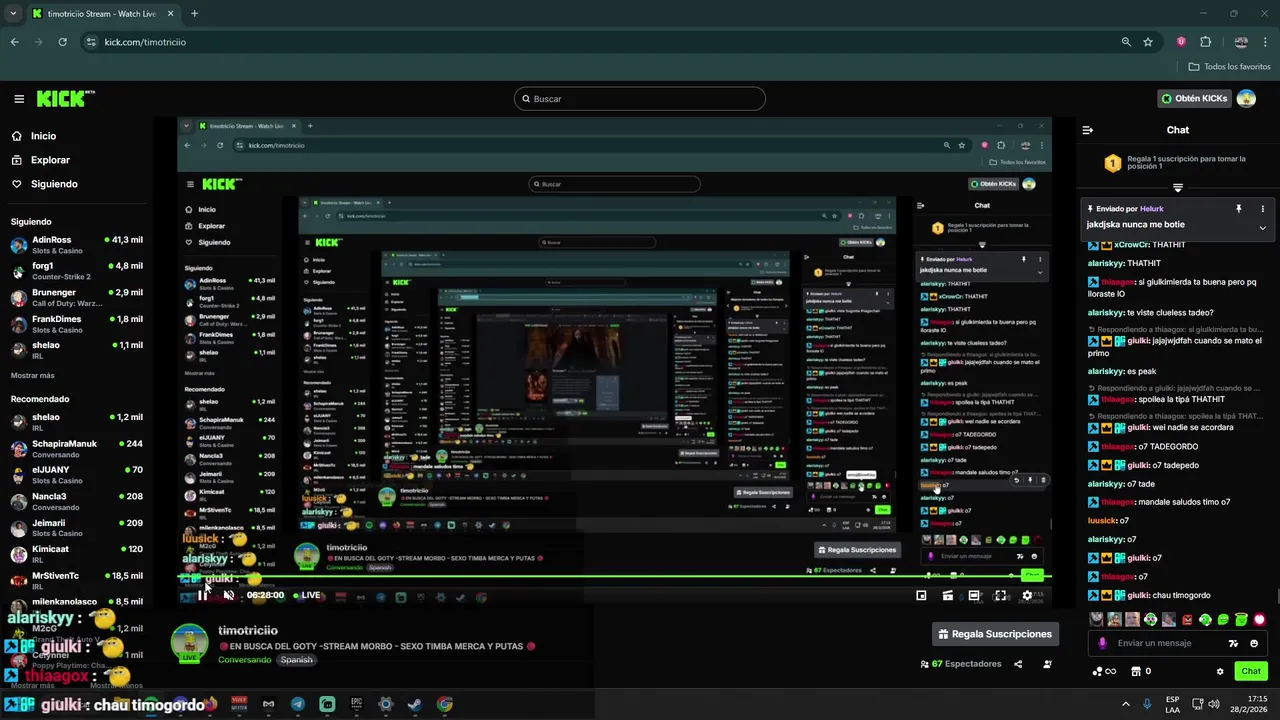Screen dimensions: 1280x720
Task: Click Obtén KICKs button
Action: pos(1194,99)
